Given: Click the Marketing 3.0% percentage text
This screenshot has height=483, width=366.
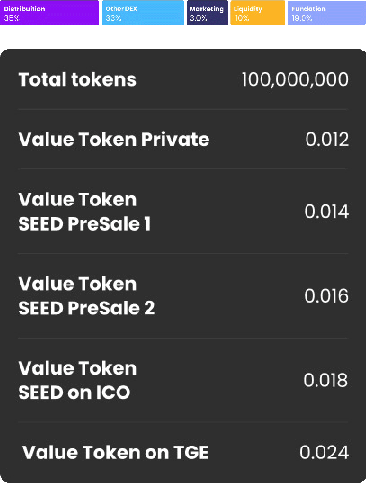Looking at the screenshot, I should tap(199, 18).
